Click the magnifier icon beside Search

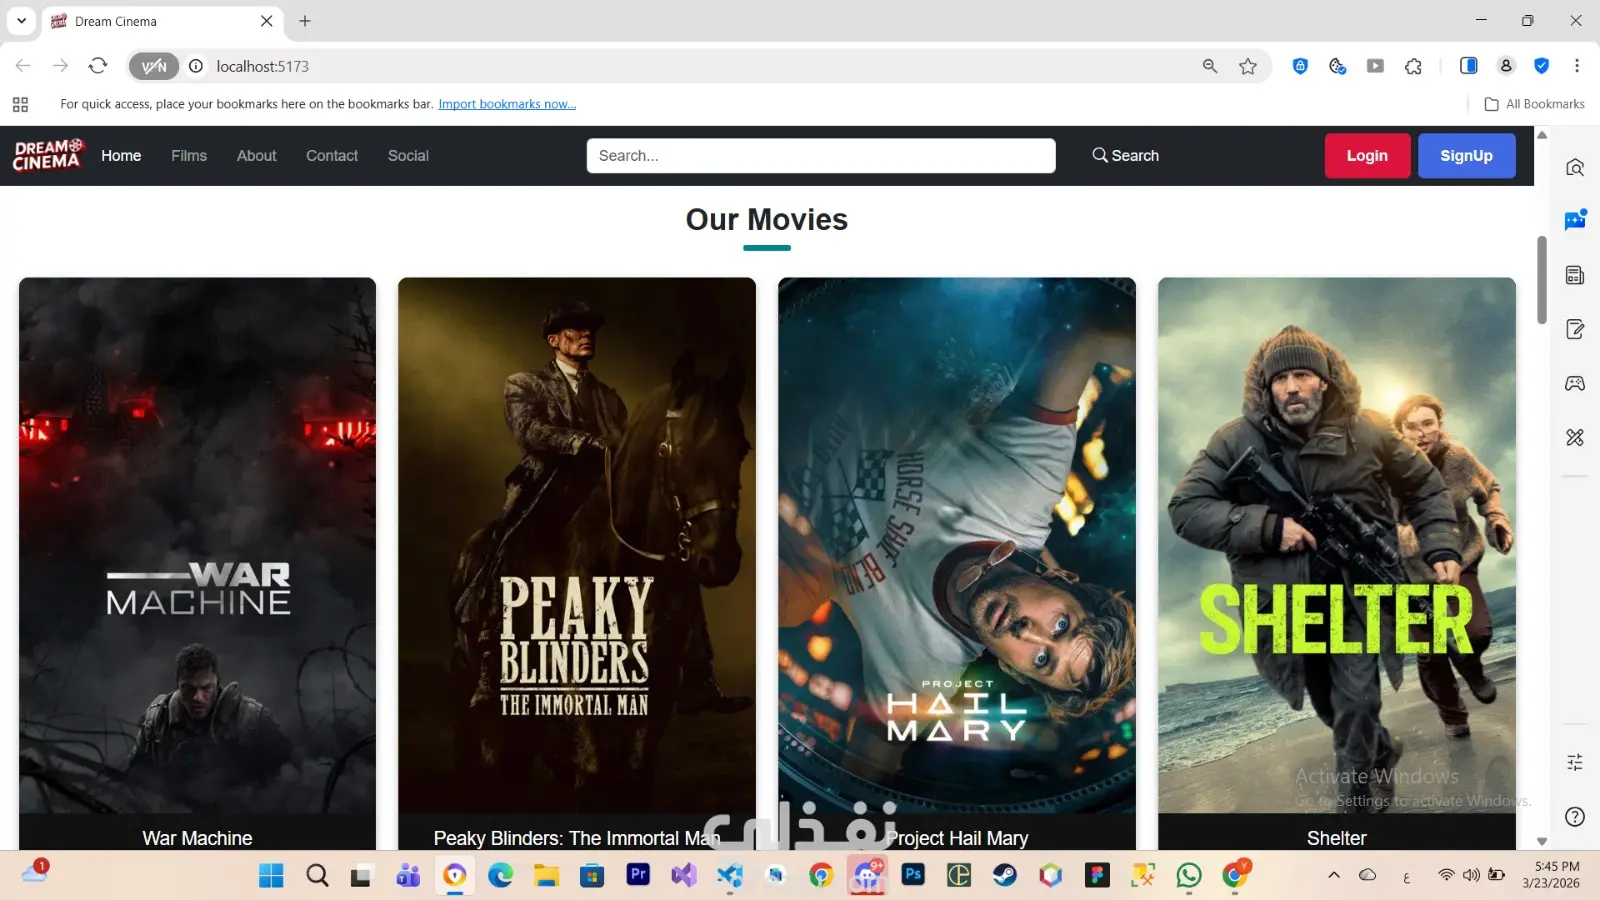[1099, 155]
